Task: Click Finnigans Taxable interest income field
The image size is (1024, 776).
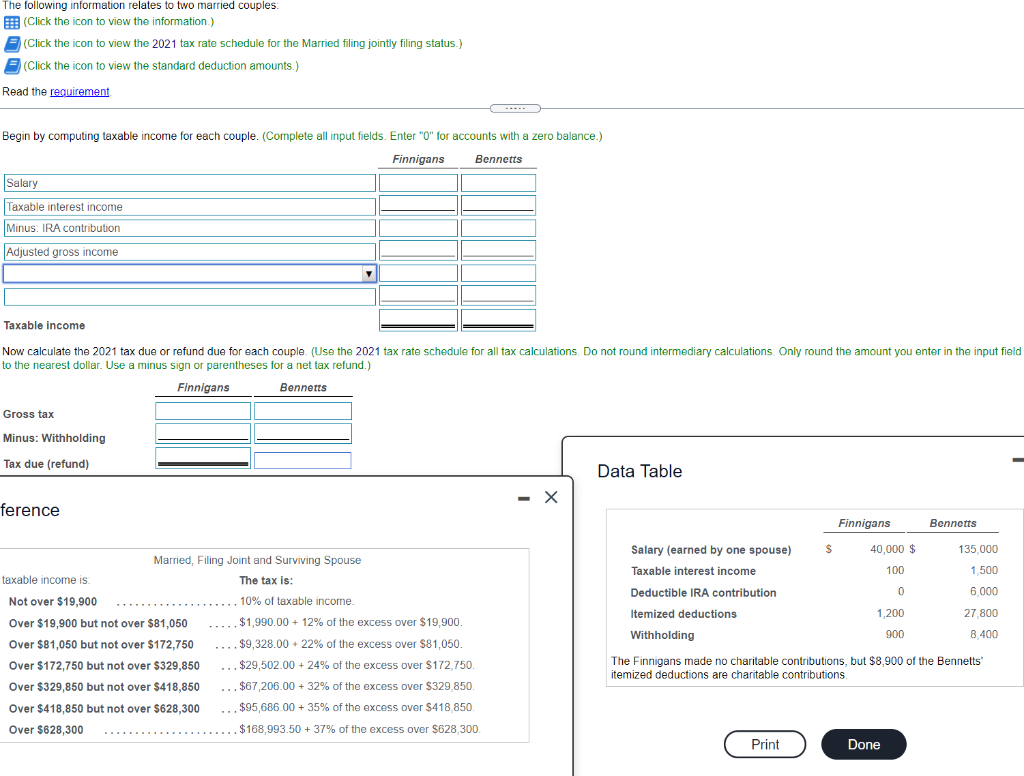Action: pos(418,206)
